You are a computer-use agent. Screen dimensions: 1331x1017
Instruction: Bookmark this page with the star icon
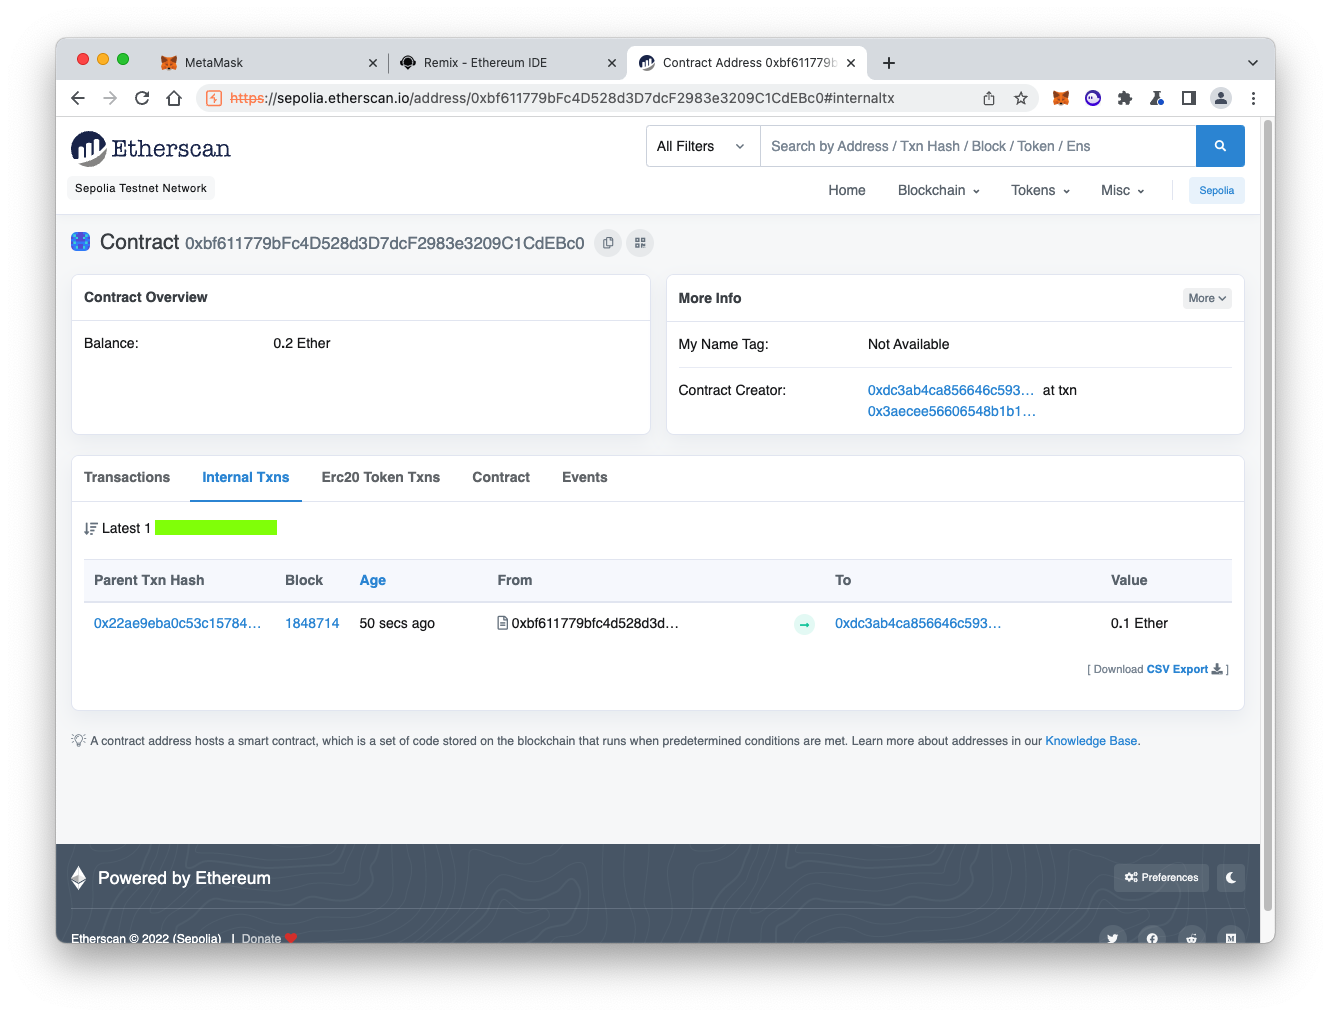click(x=1021, y=98)
